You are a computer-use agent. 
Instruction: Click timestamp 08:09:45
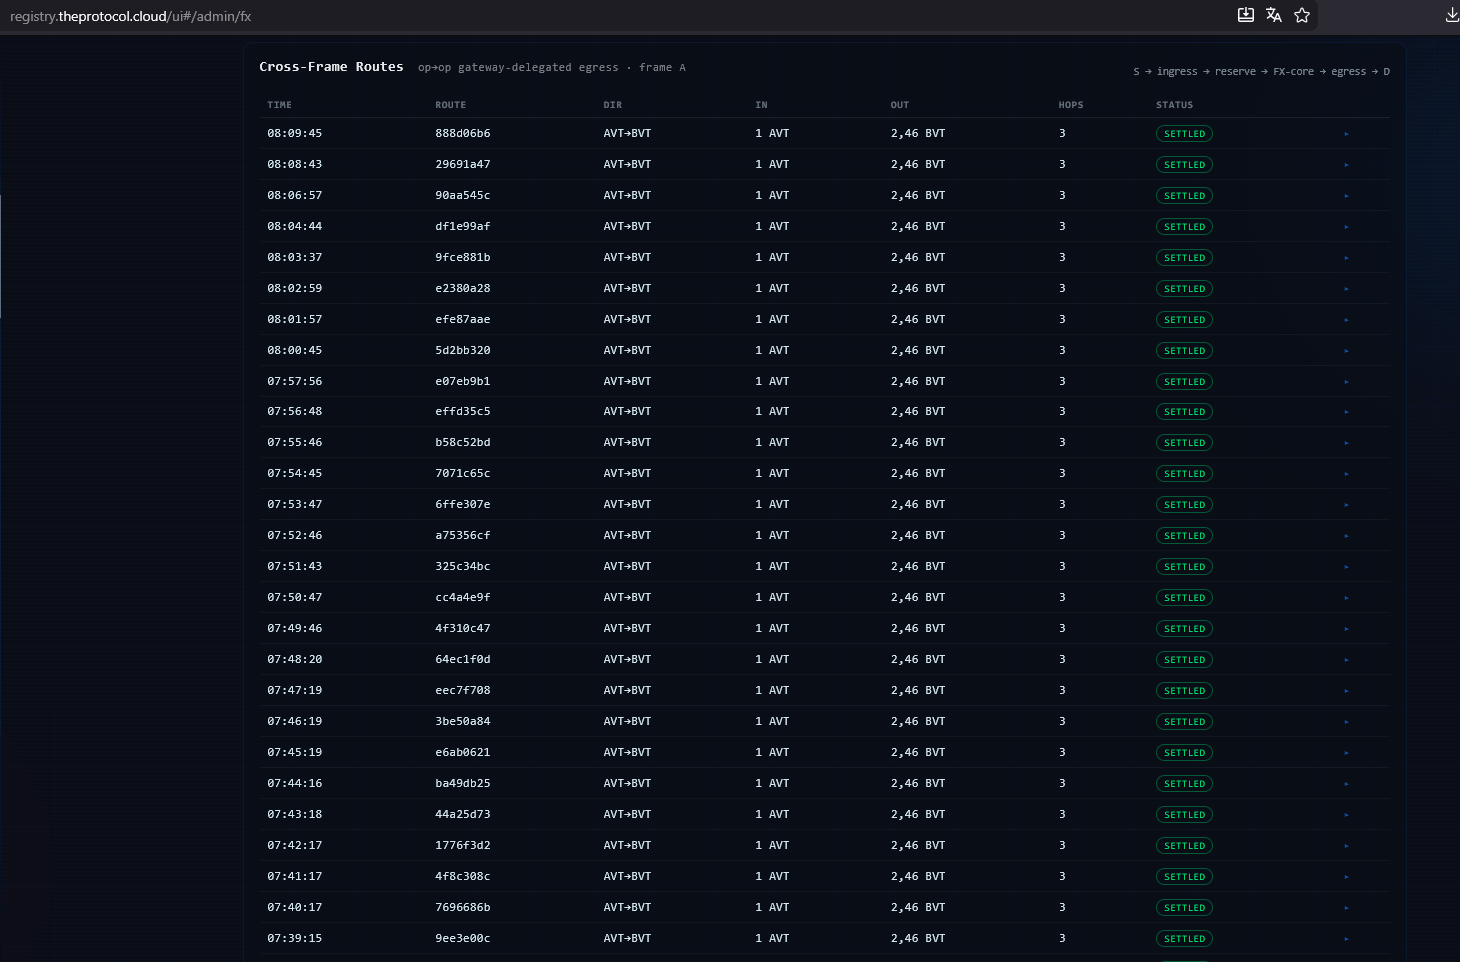click(295, 134)
